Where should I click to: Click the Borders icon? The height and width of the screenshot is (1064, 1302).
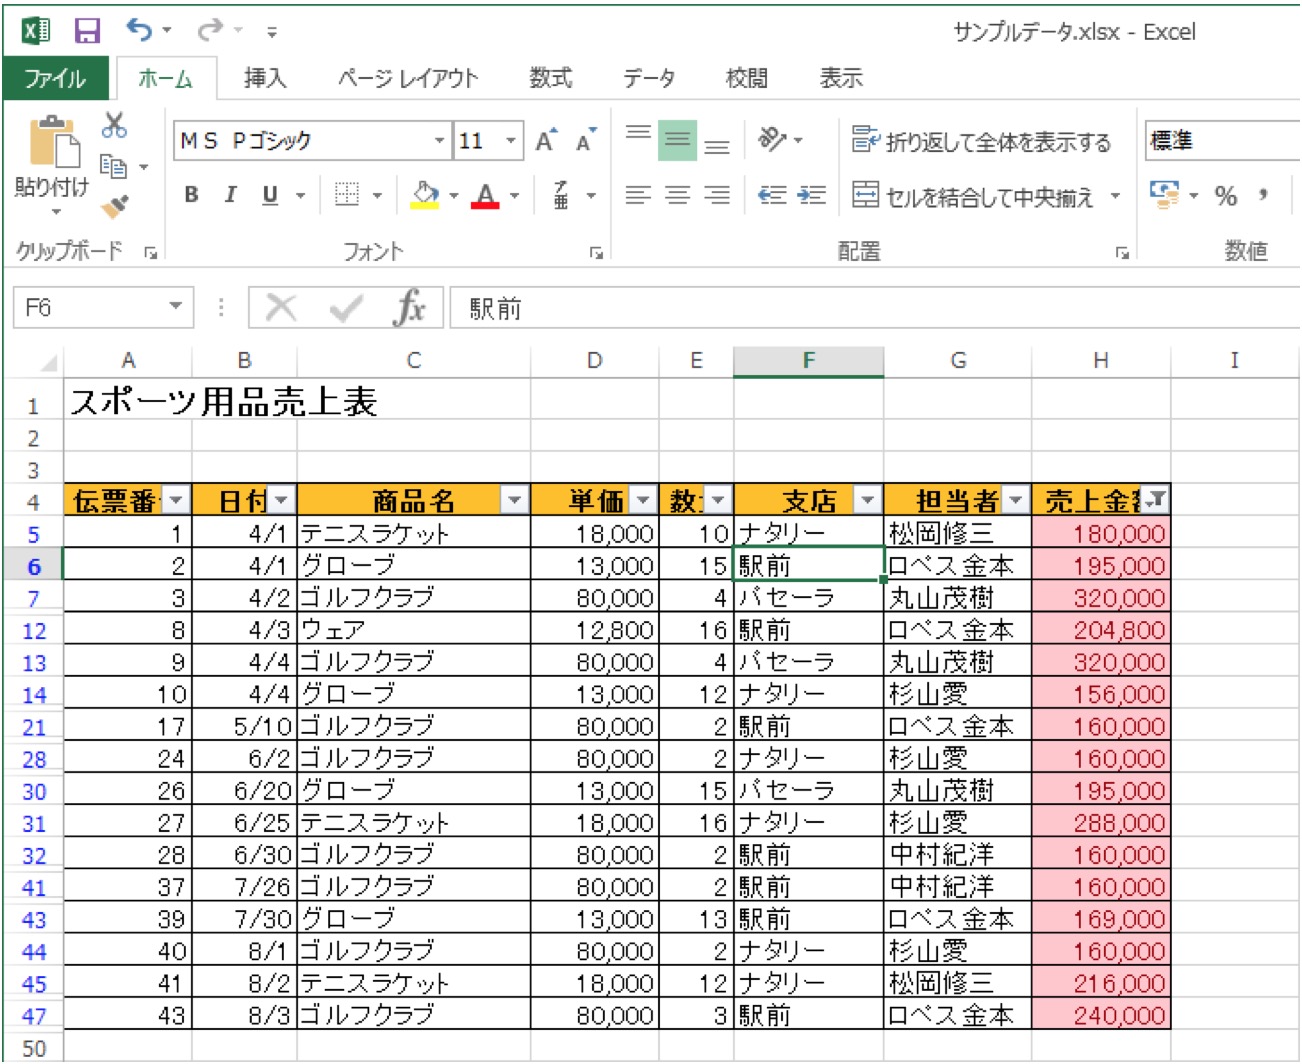[x=347, y=195]
